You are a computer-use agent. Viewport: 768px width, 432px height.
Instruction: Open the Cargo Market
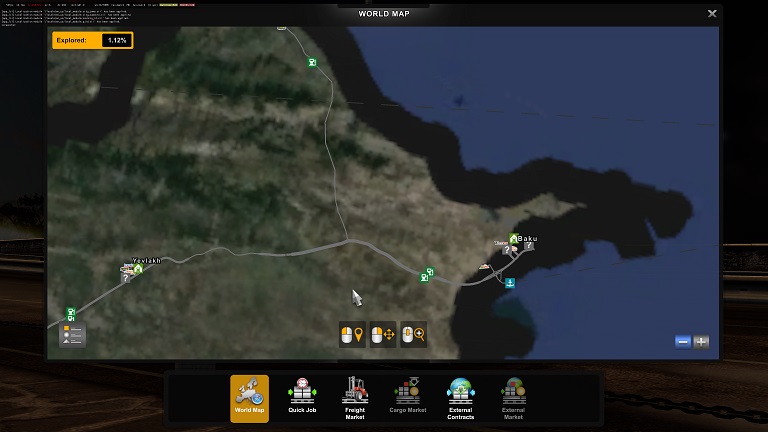pyautogui.click(x=408, y=398)
